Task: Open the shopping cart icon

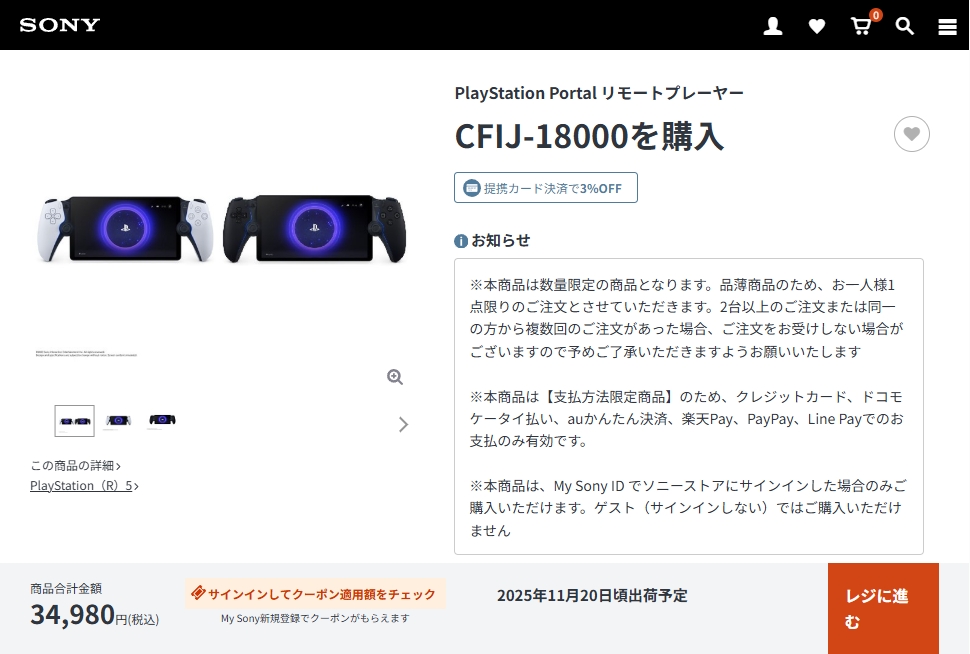Action: pyautogui.click(x=861, y=26)
